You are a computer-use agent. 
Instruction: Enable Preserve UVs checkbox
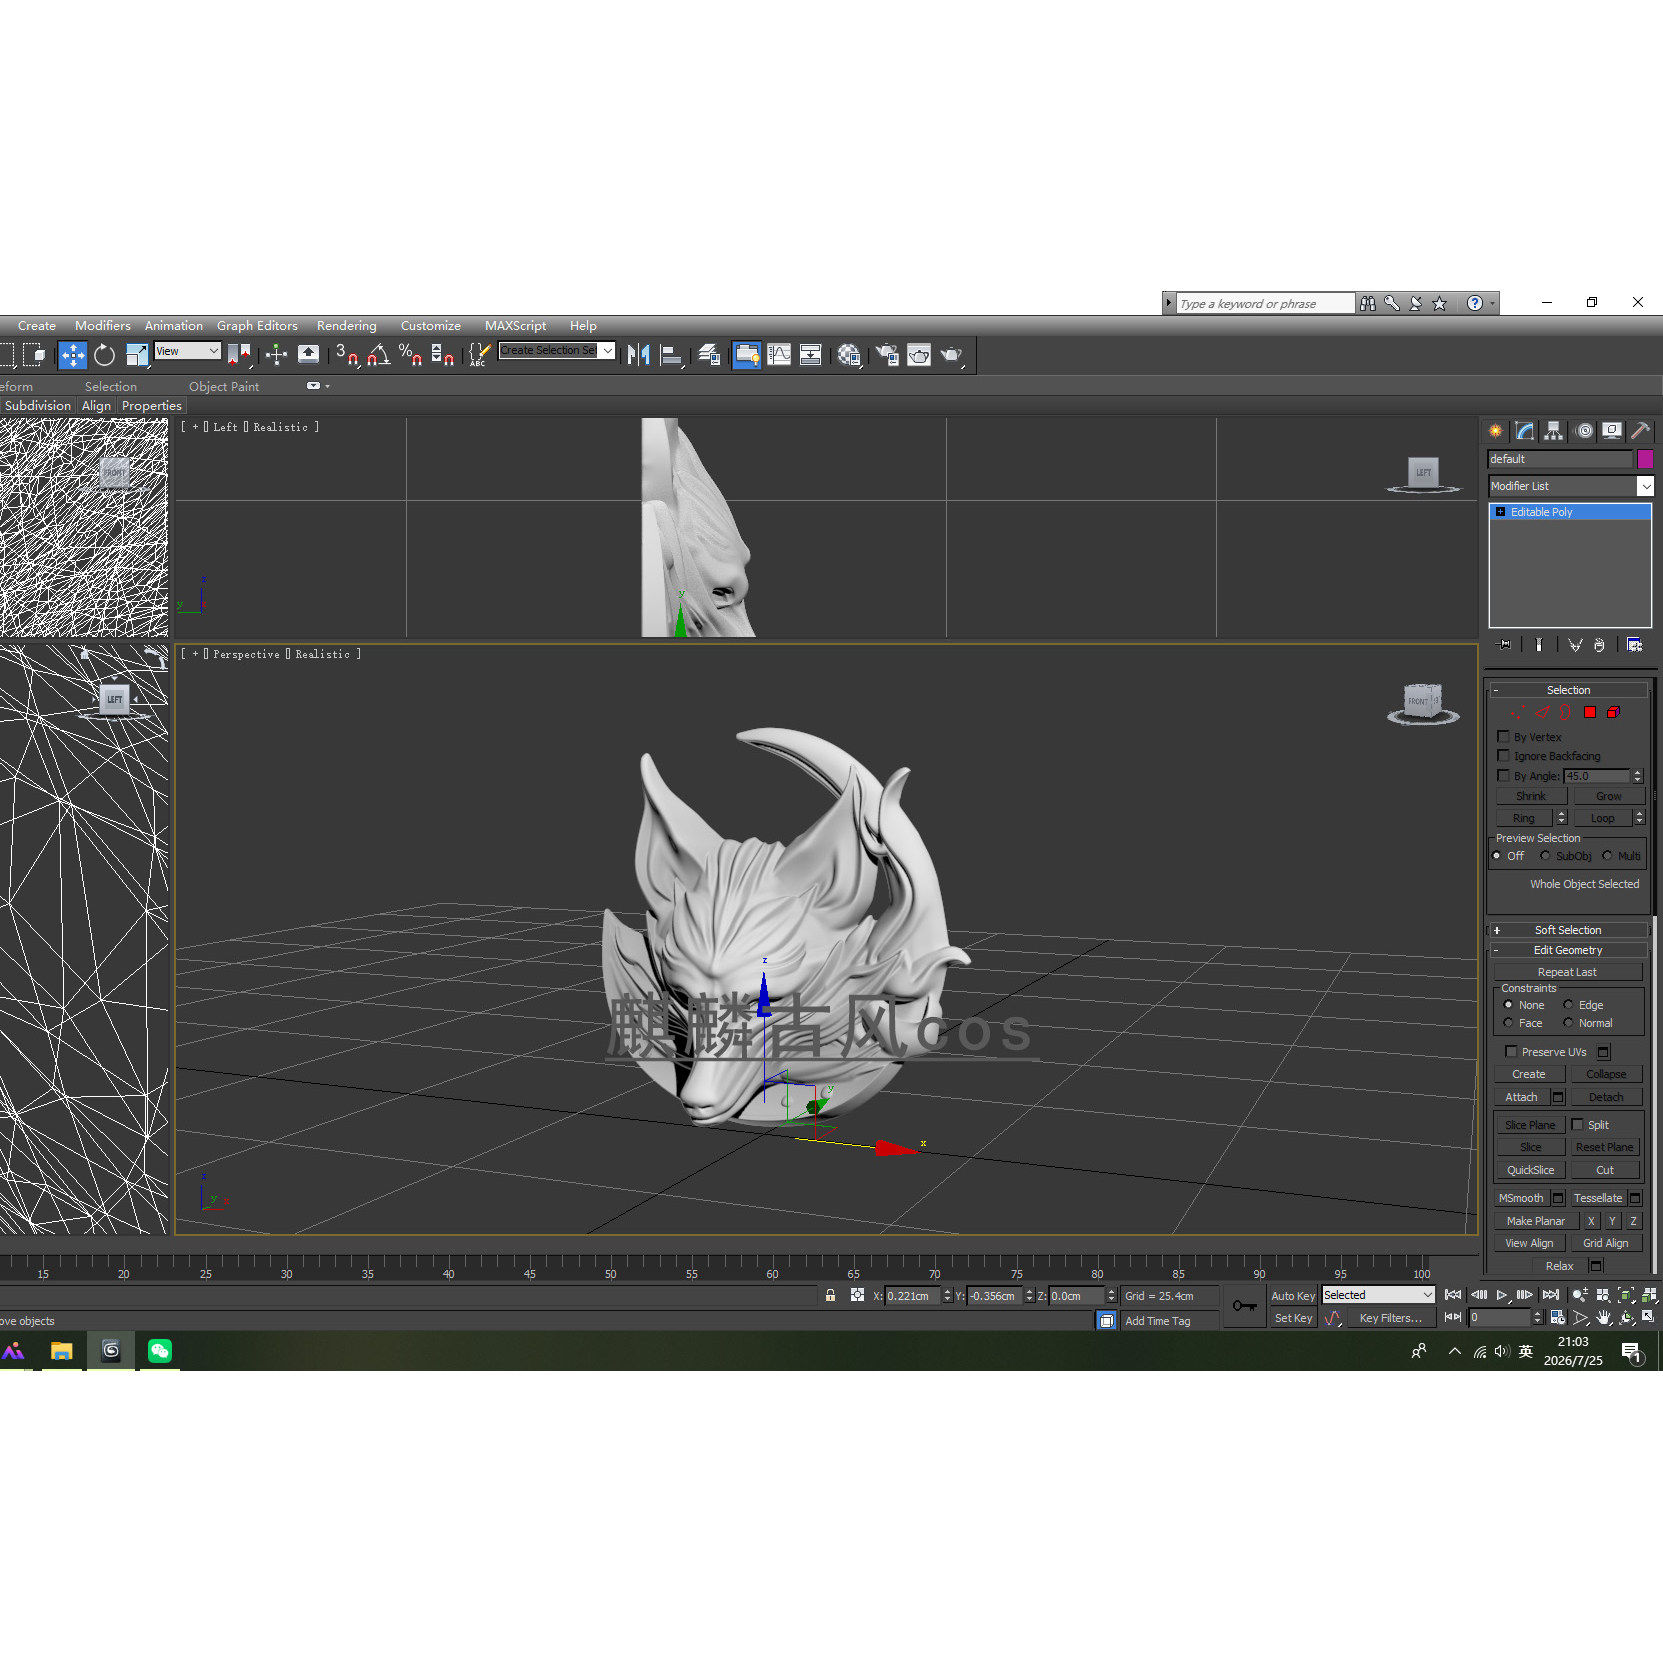pos(1511,1051)
